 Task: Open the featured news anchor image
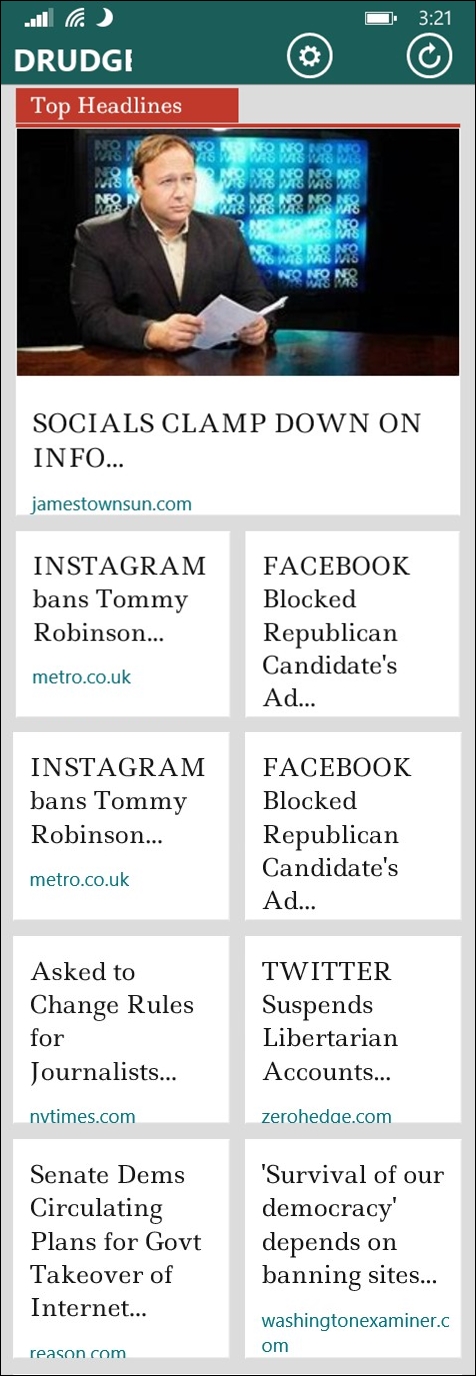click(x=238, y=252)
